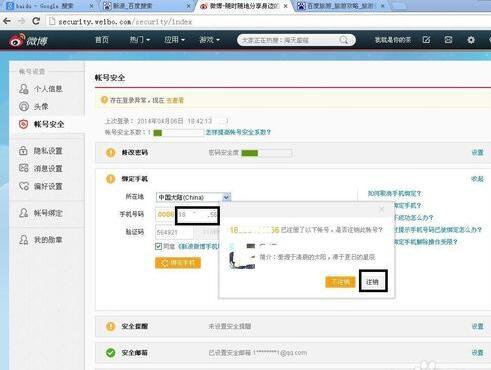Click the phone number input field
The height and width of the screenshot is (370, 491).
click(198, 215)
